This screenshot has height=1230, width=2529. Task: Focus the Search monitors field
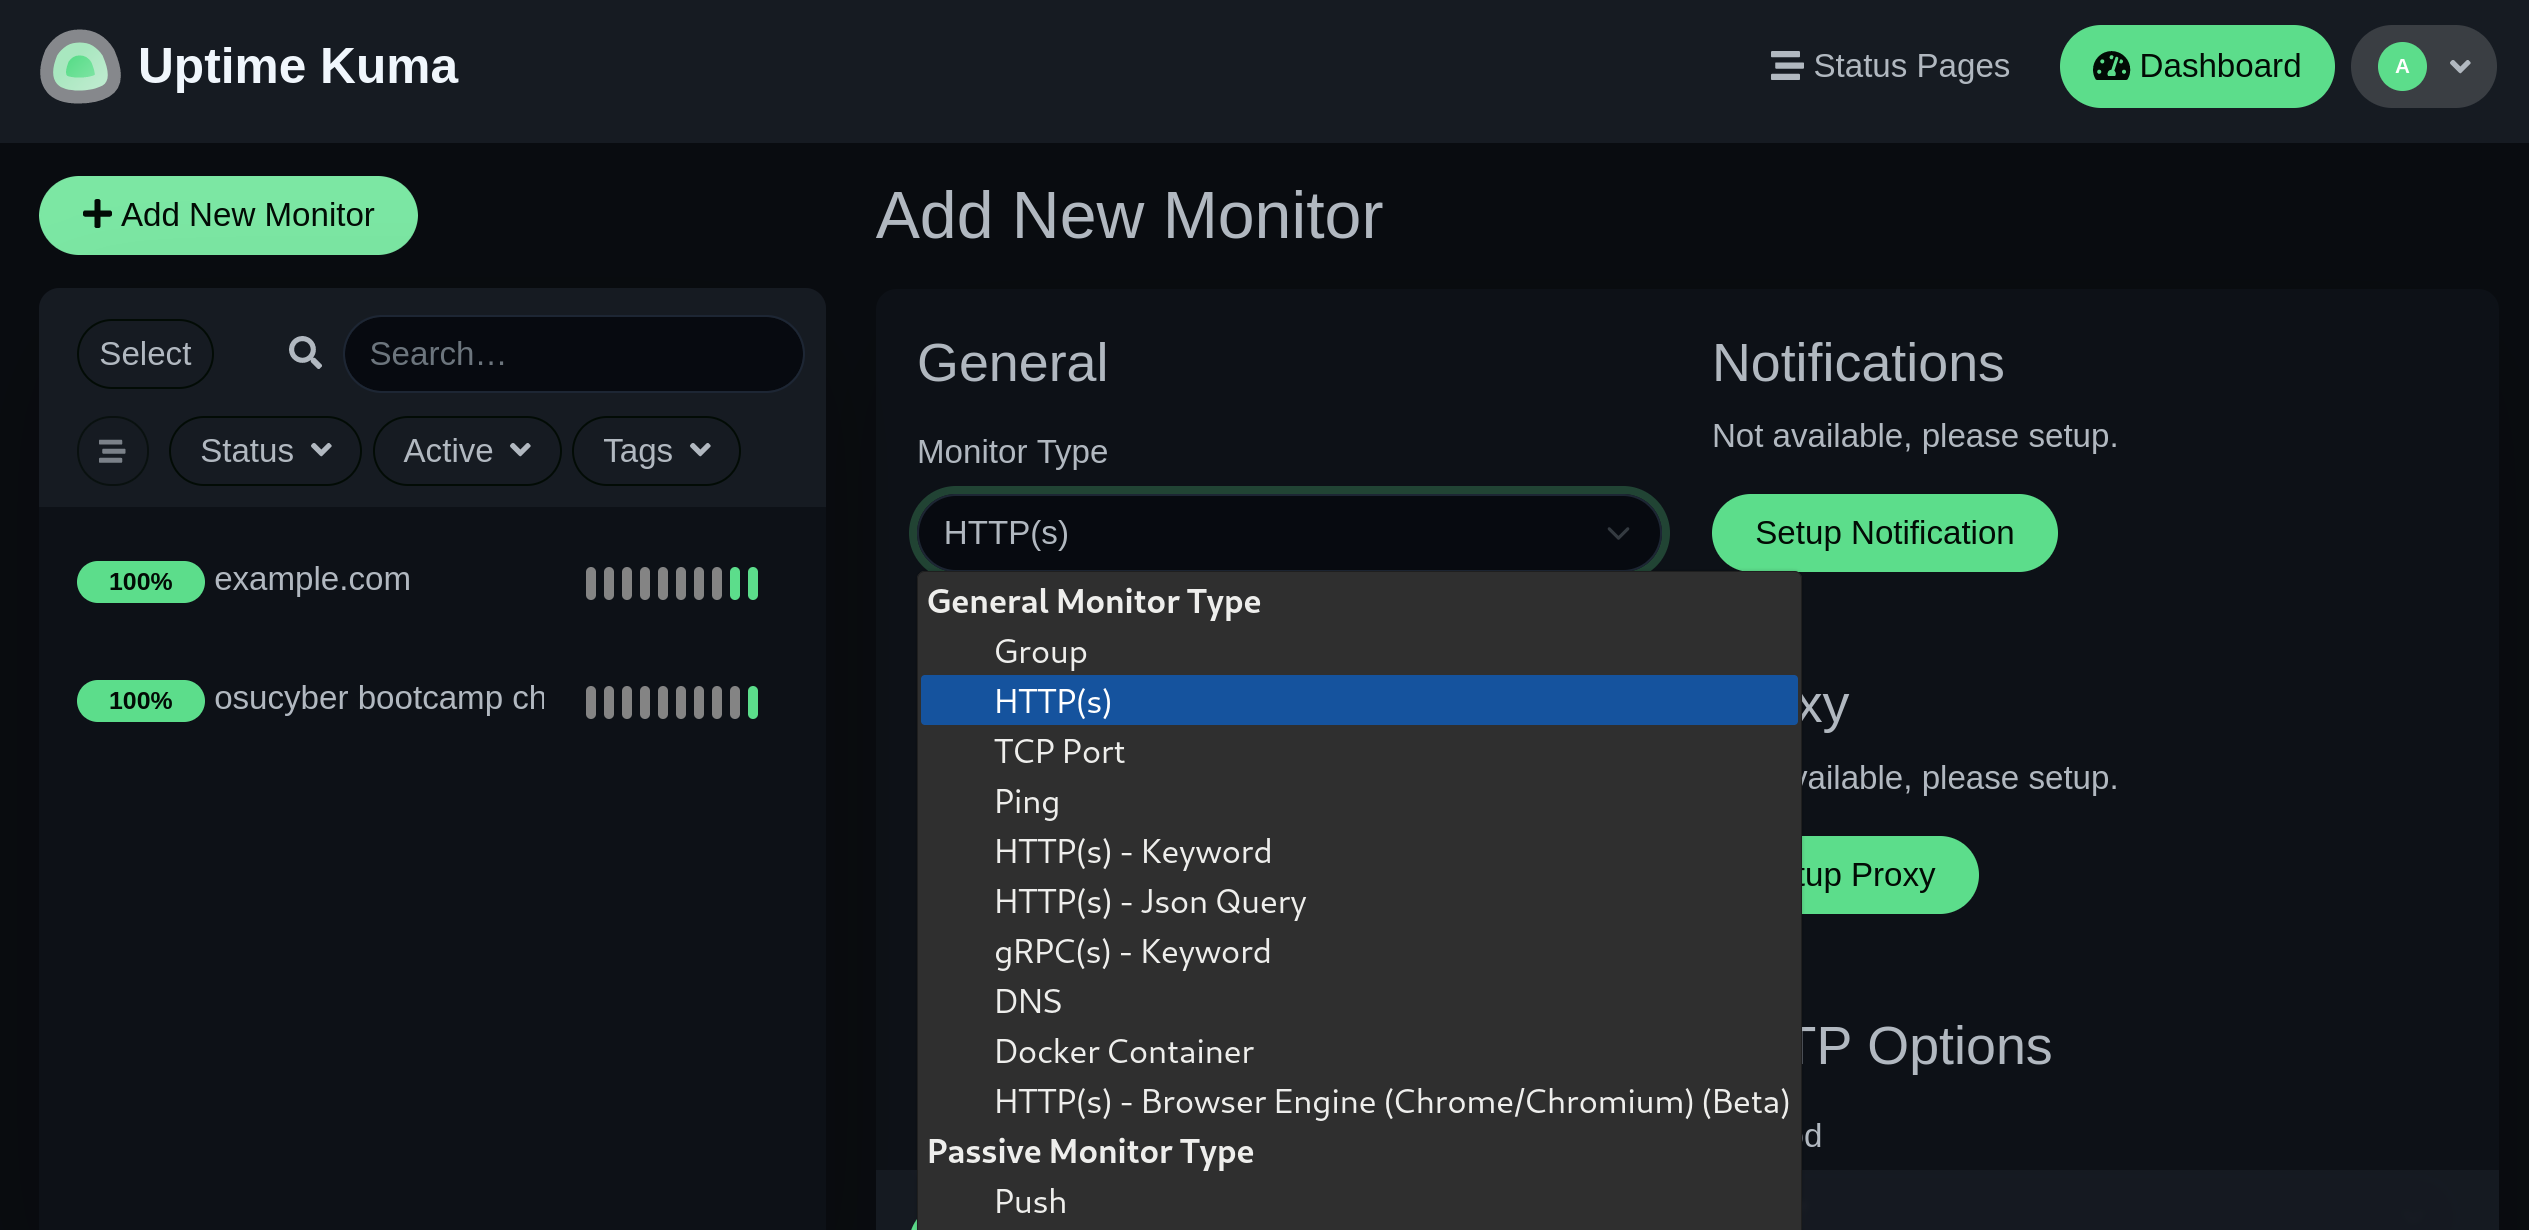(574, 354)
